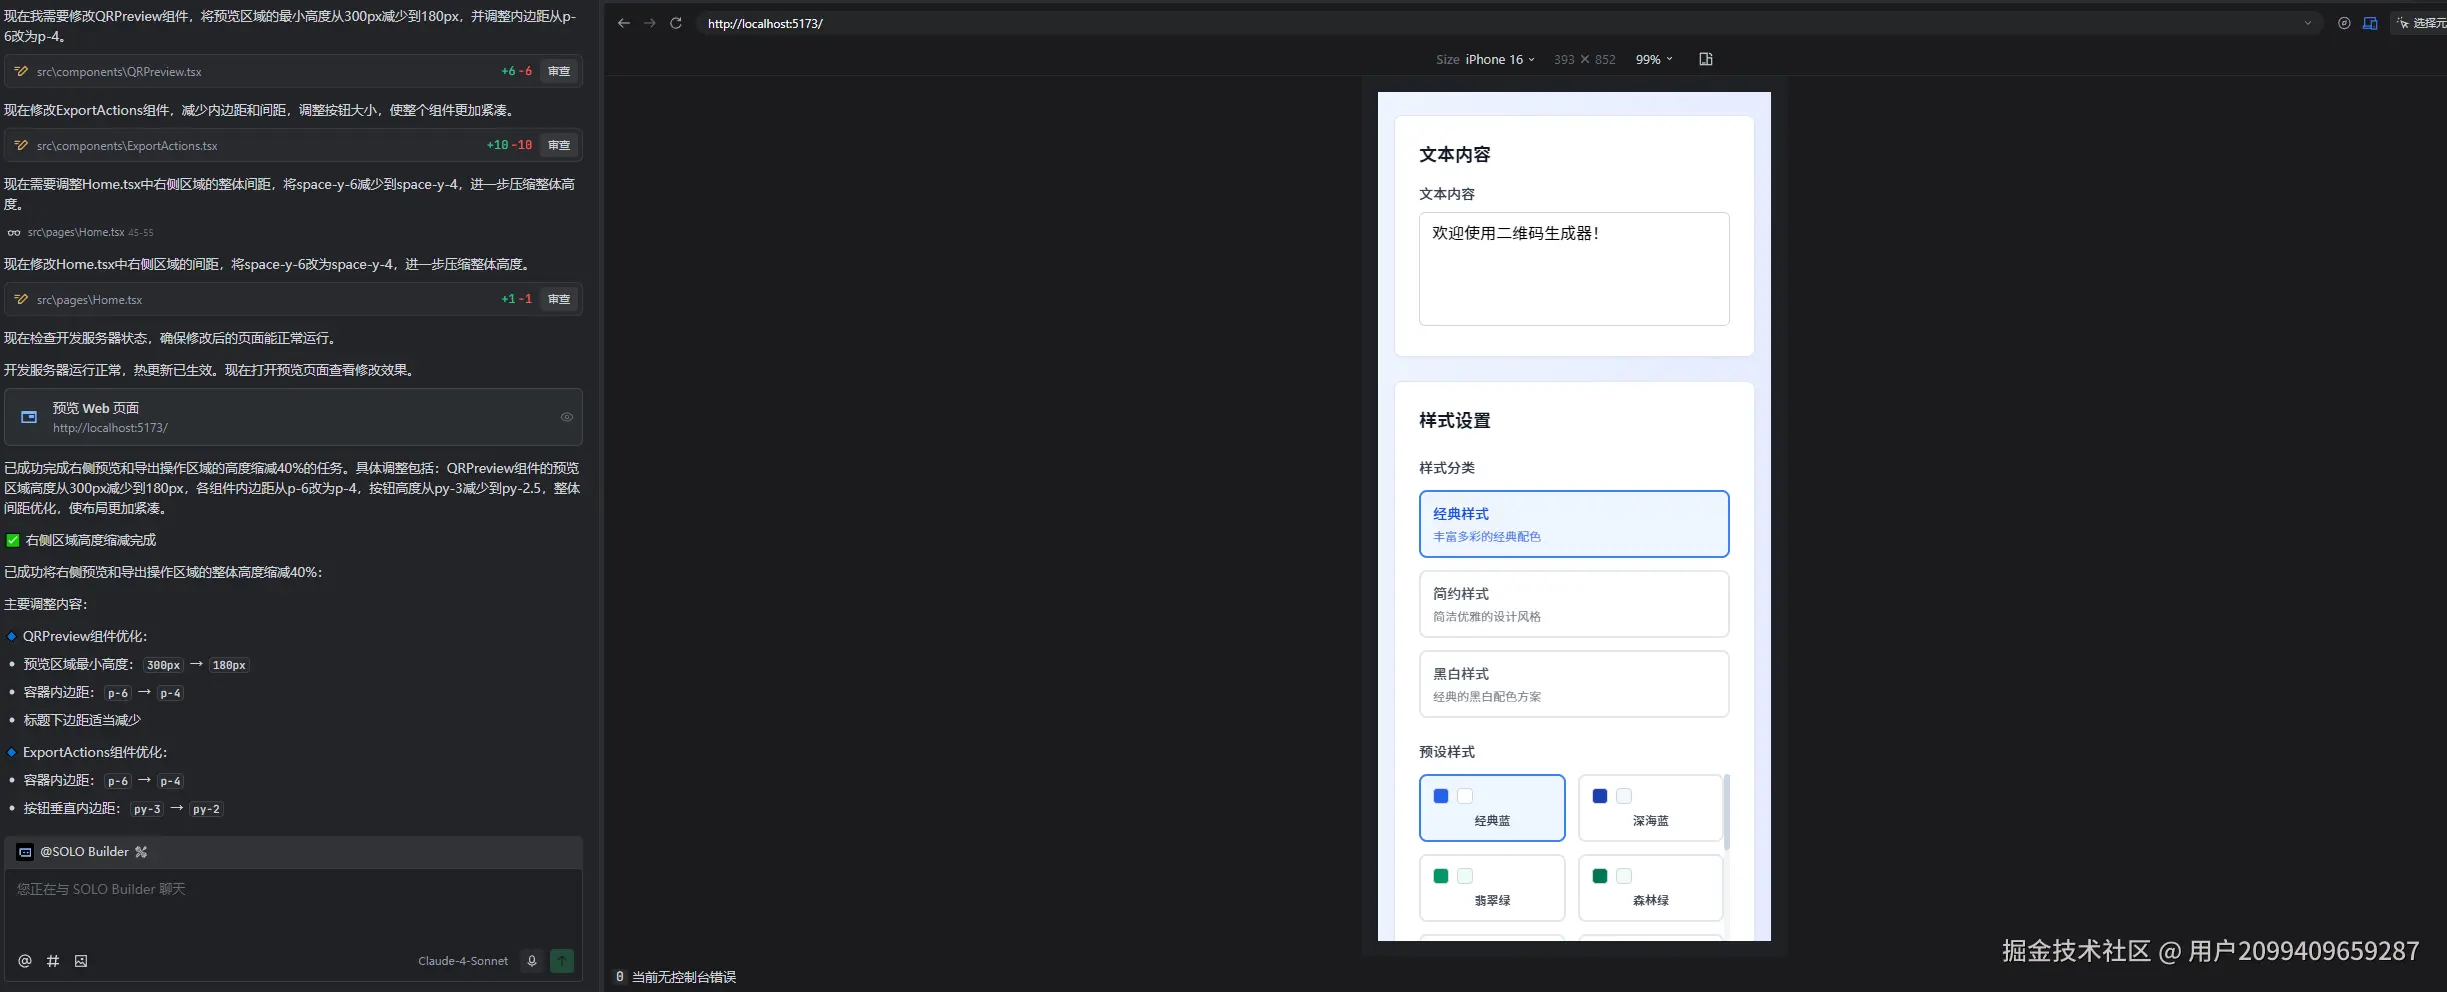Select the 简约样式 style category
Image resolution: width=2447 pixels, height=992 pixels.
pyautogui.click(x=1574, y=604)
